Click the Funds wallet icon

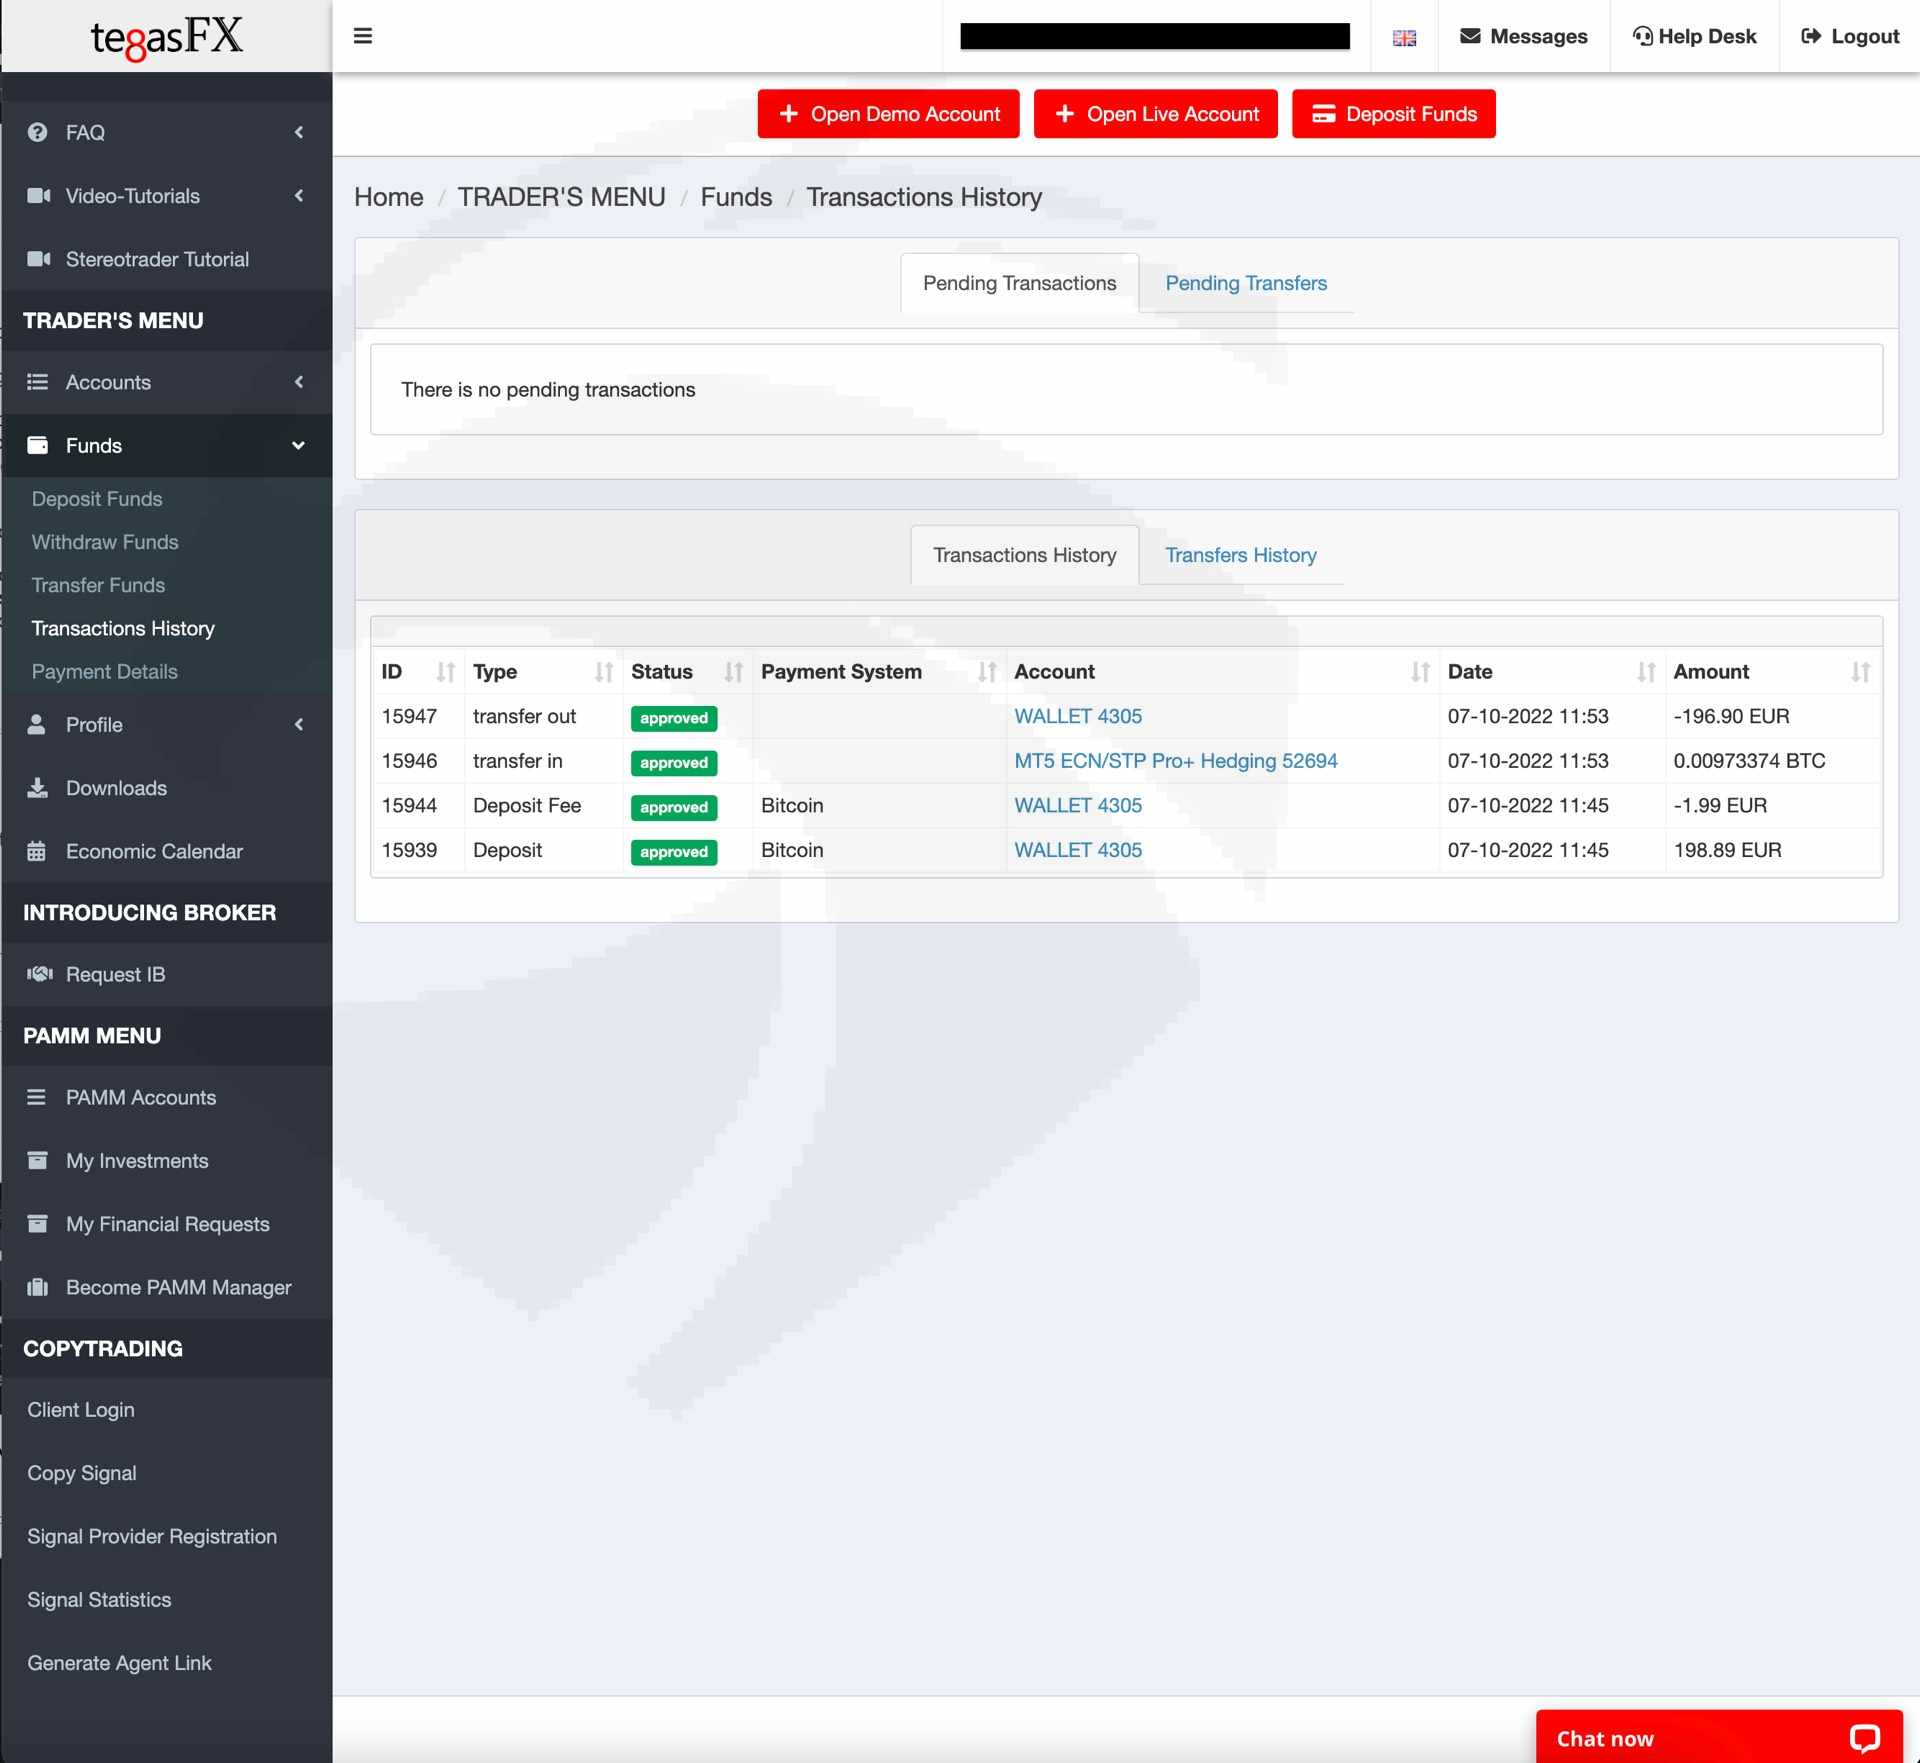tap(38, 445)
